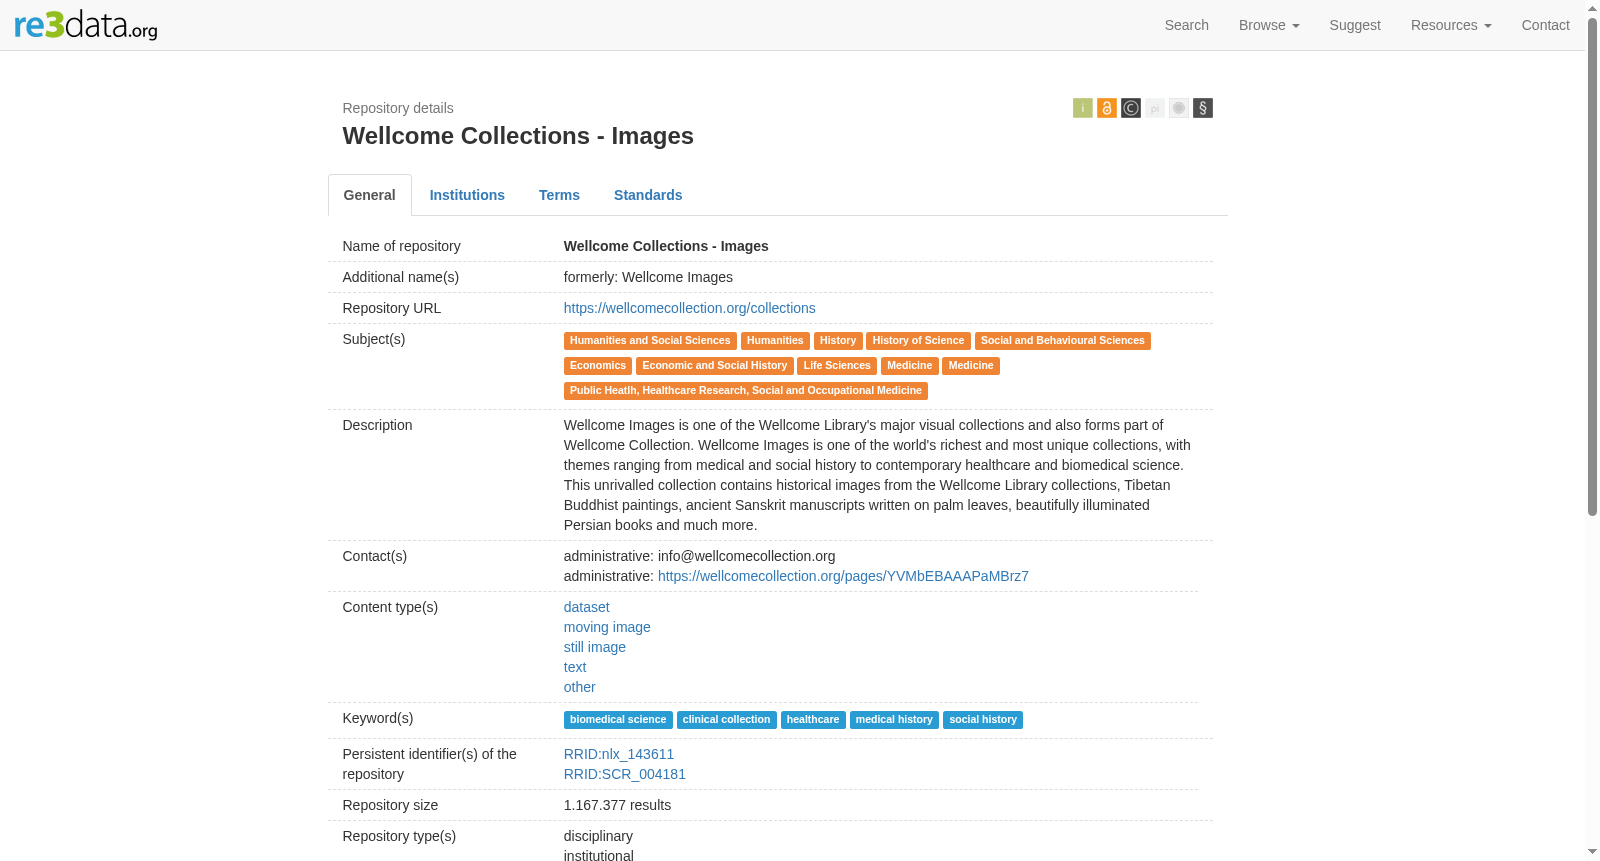Click the 'Repository URL' row label
The image size is (1600, 861).
pos(392,308)
